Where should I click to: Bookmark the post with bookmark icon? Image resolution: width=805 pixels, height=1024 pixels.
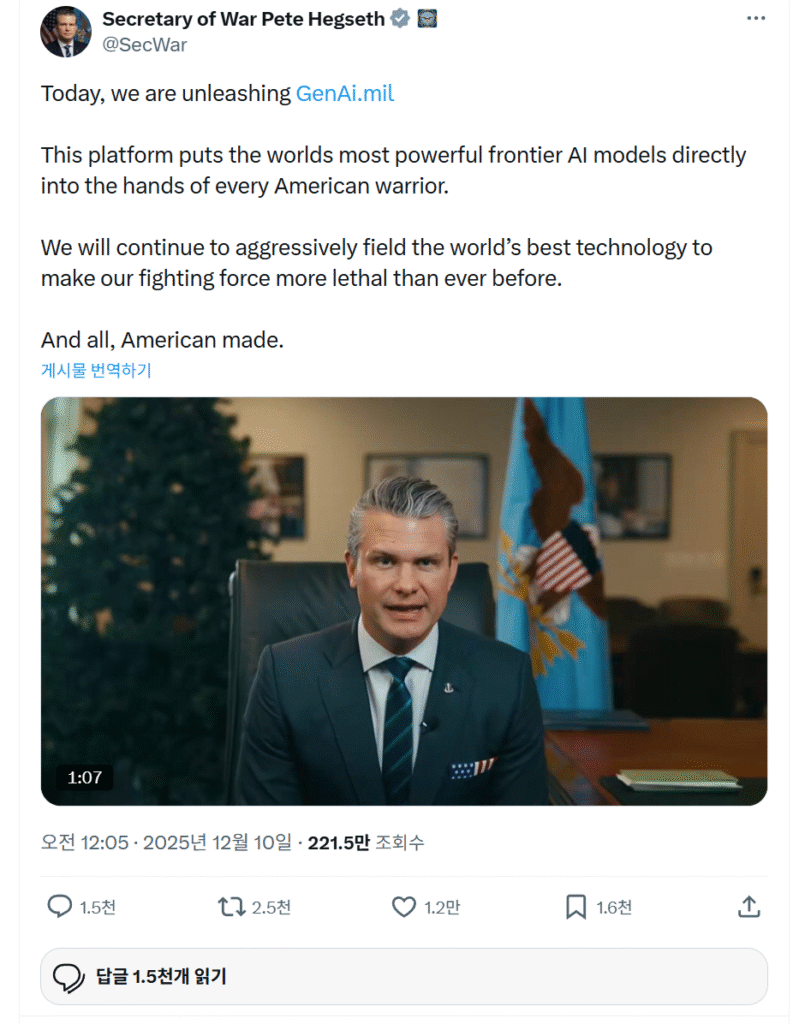click(576, 907)
